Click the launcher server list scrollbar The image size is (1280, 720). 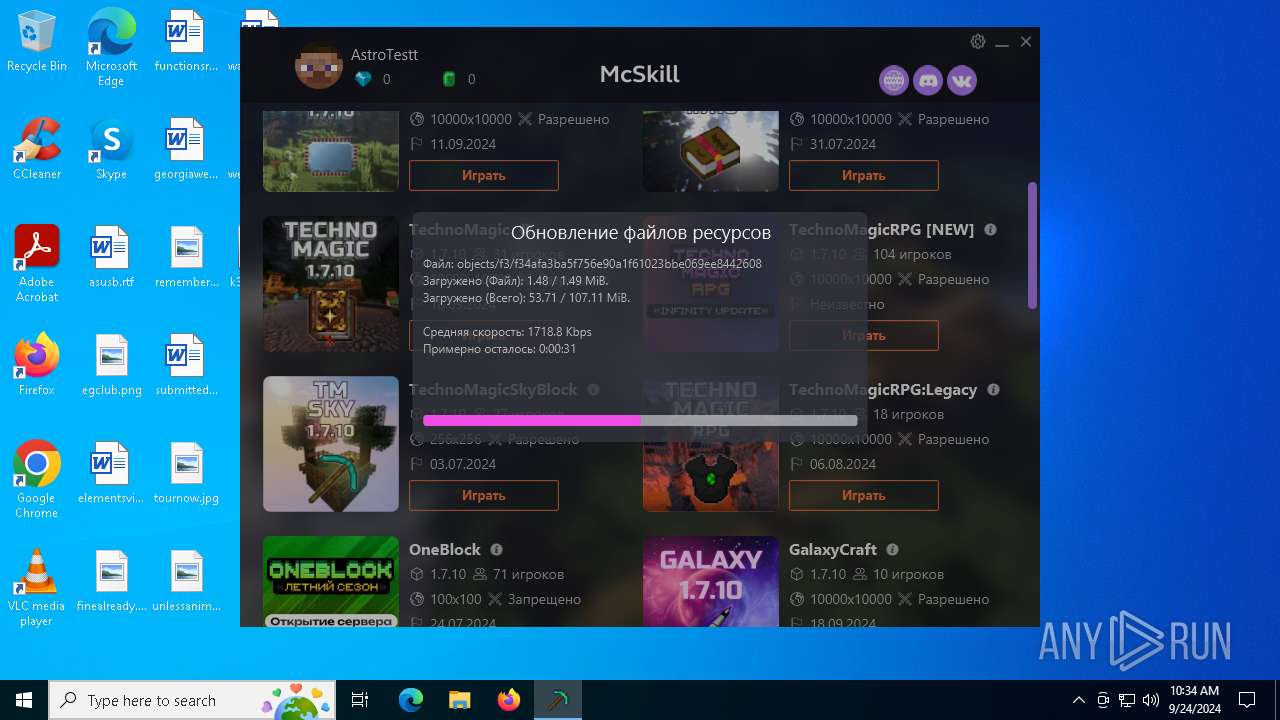point(1032,245)
